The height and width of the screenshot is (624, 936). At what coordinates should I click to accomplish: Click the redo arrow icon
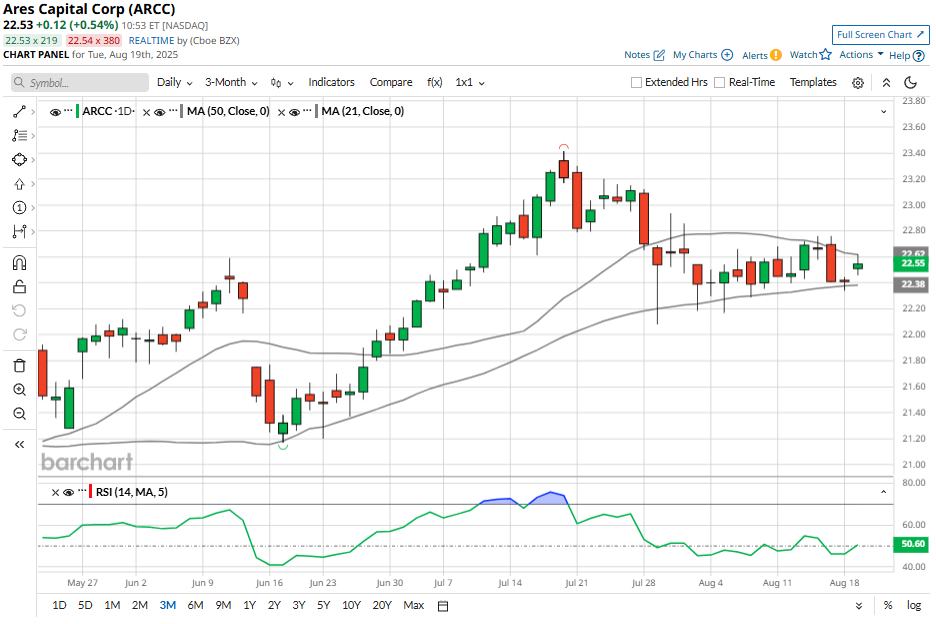19,334
